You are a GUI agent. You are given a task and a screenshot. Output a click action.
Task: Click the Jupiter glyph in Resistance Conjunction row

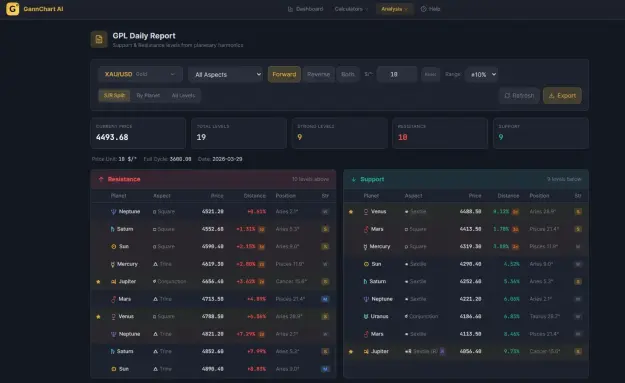(x=114, y=282)
